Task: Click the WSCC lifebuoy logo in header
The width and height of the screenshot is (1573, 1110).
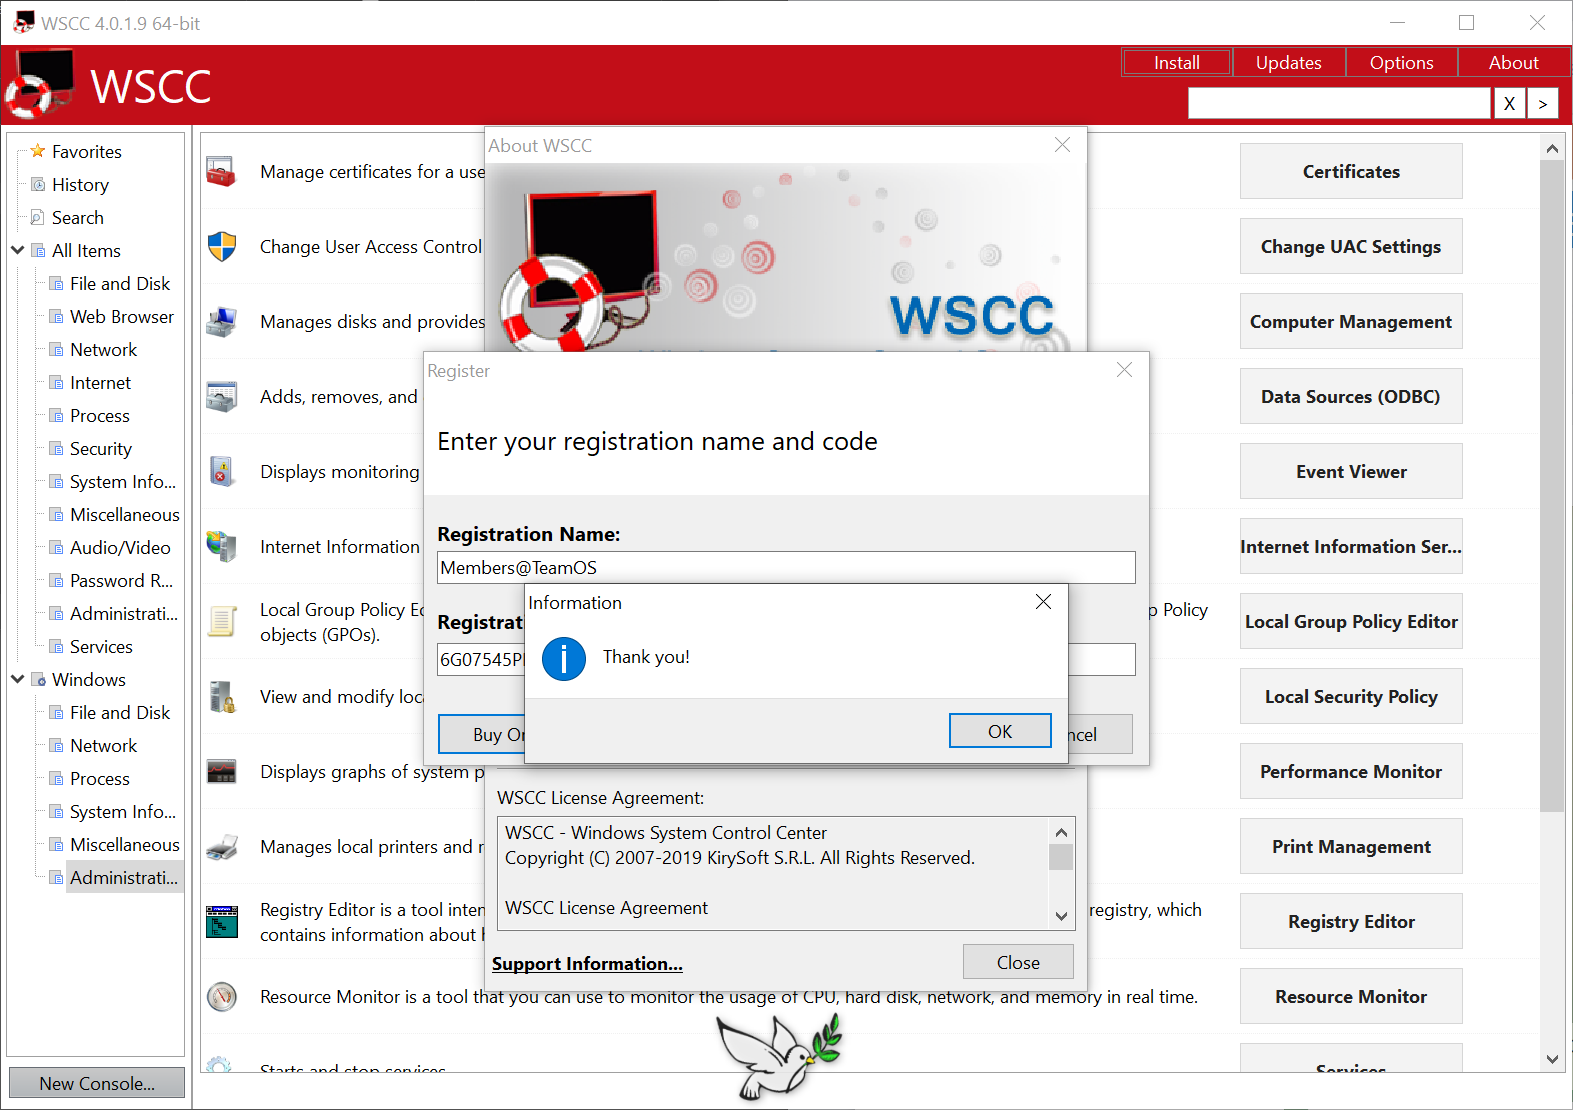Action: coord(39,84)
